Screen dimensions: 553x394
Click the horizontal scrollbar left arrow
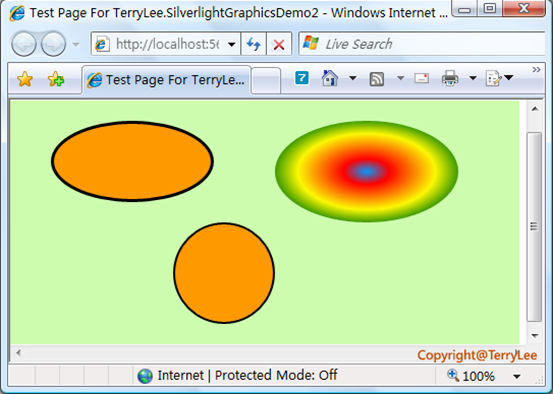[18, 352]
